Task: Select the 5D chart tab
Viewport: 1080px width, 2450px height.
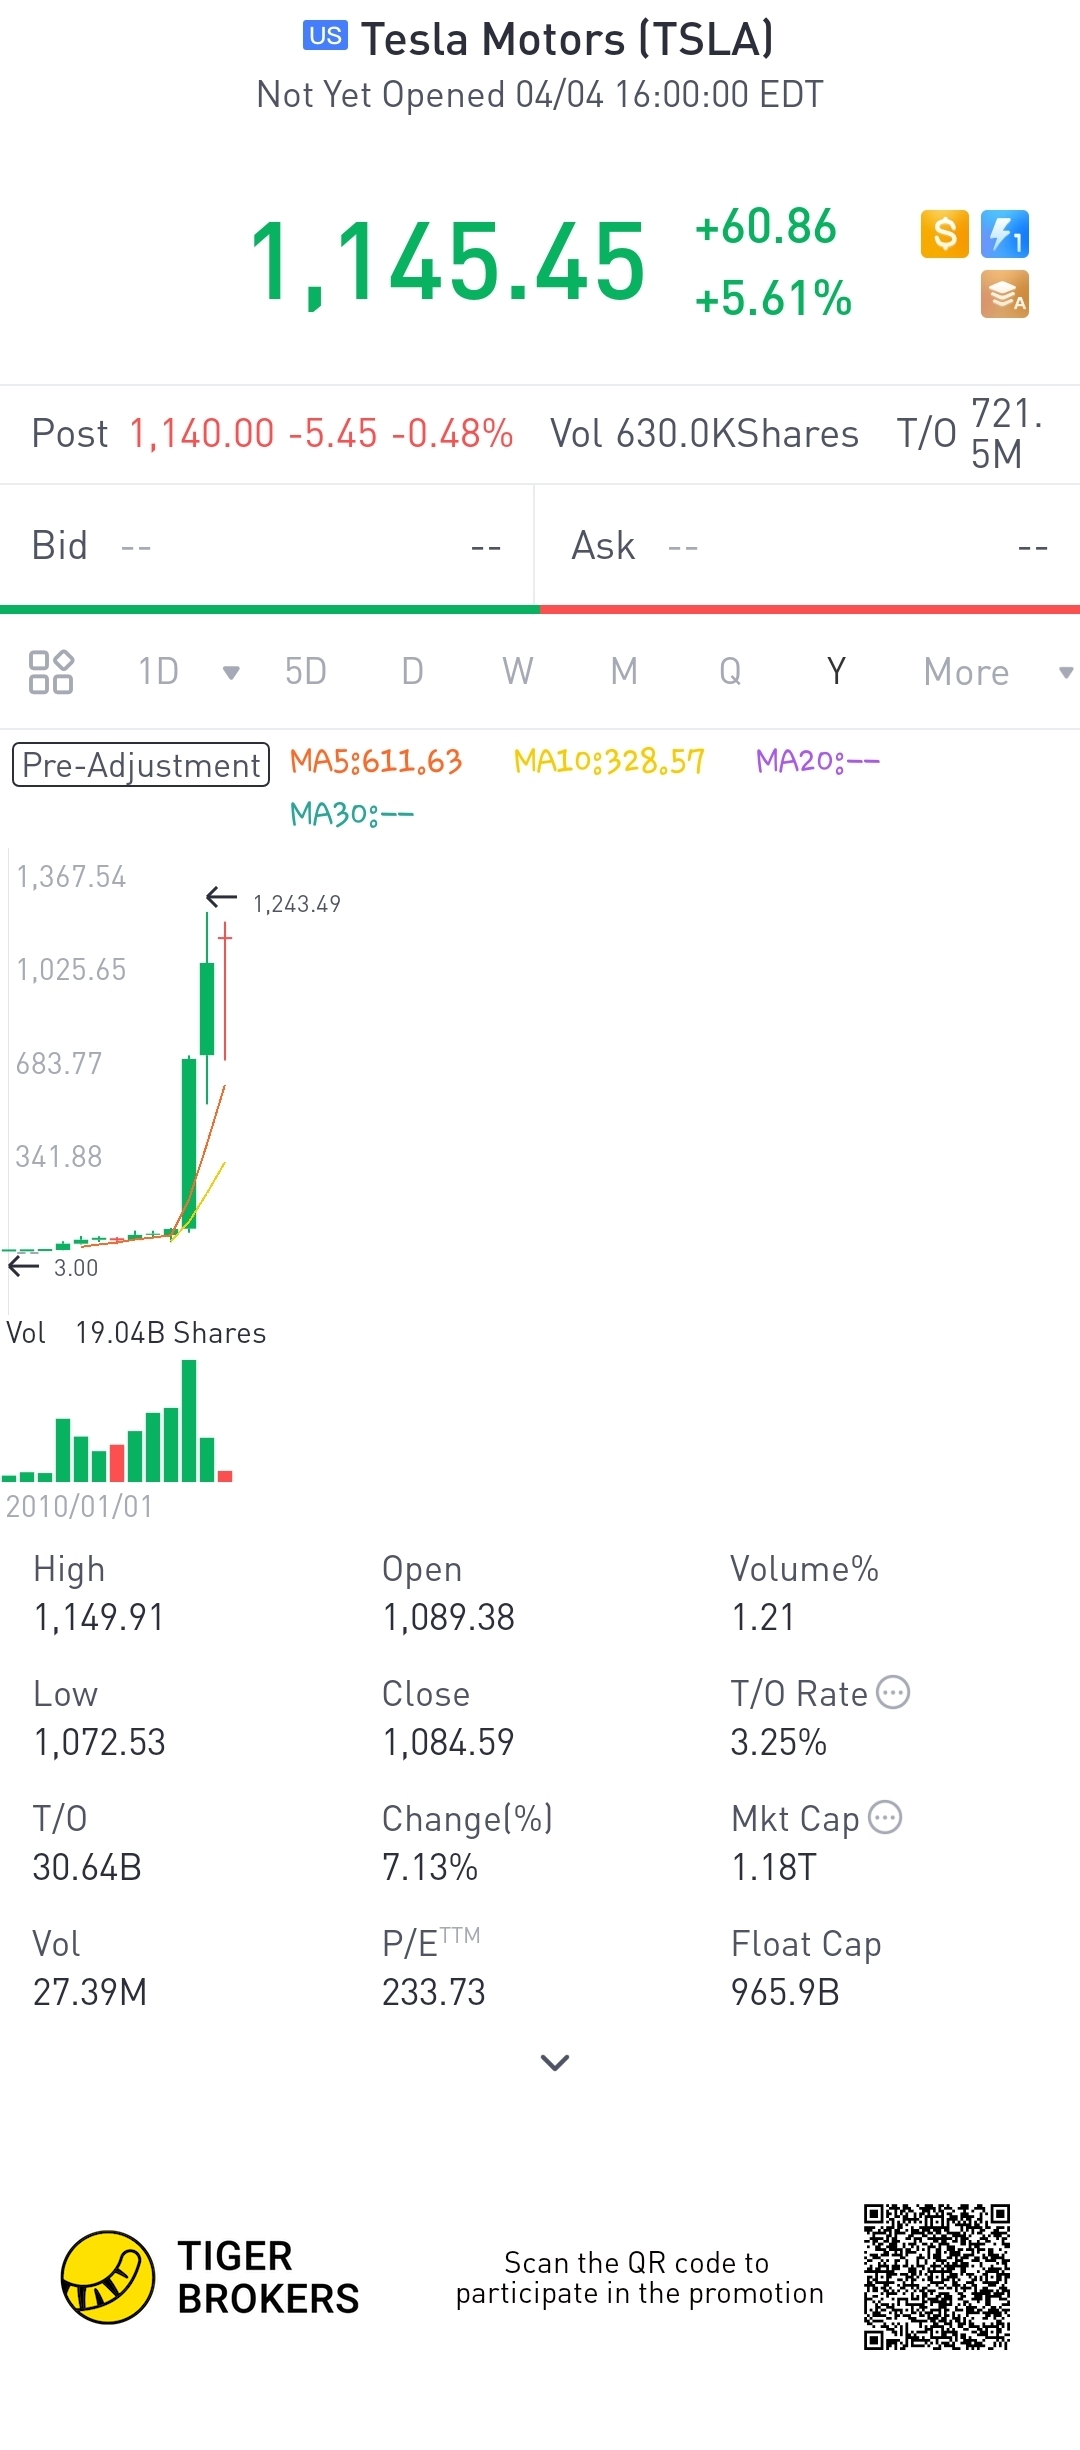Action: 306,672
